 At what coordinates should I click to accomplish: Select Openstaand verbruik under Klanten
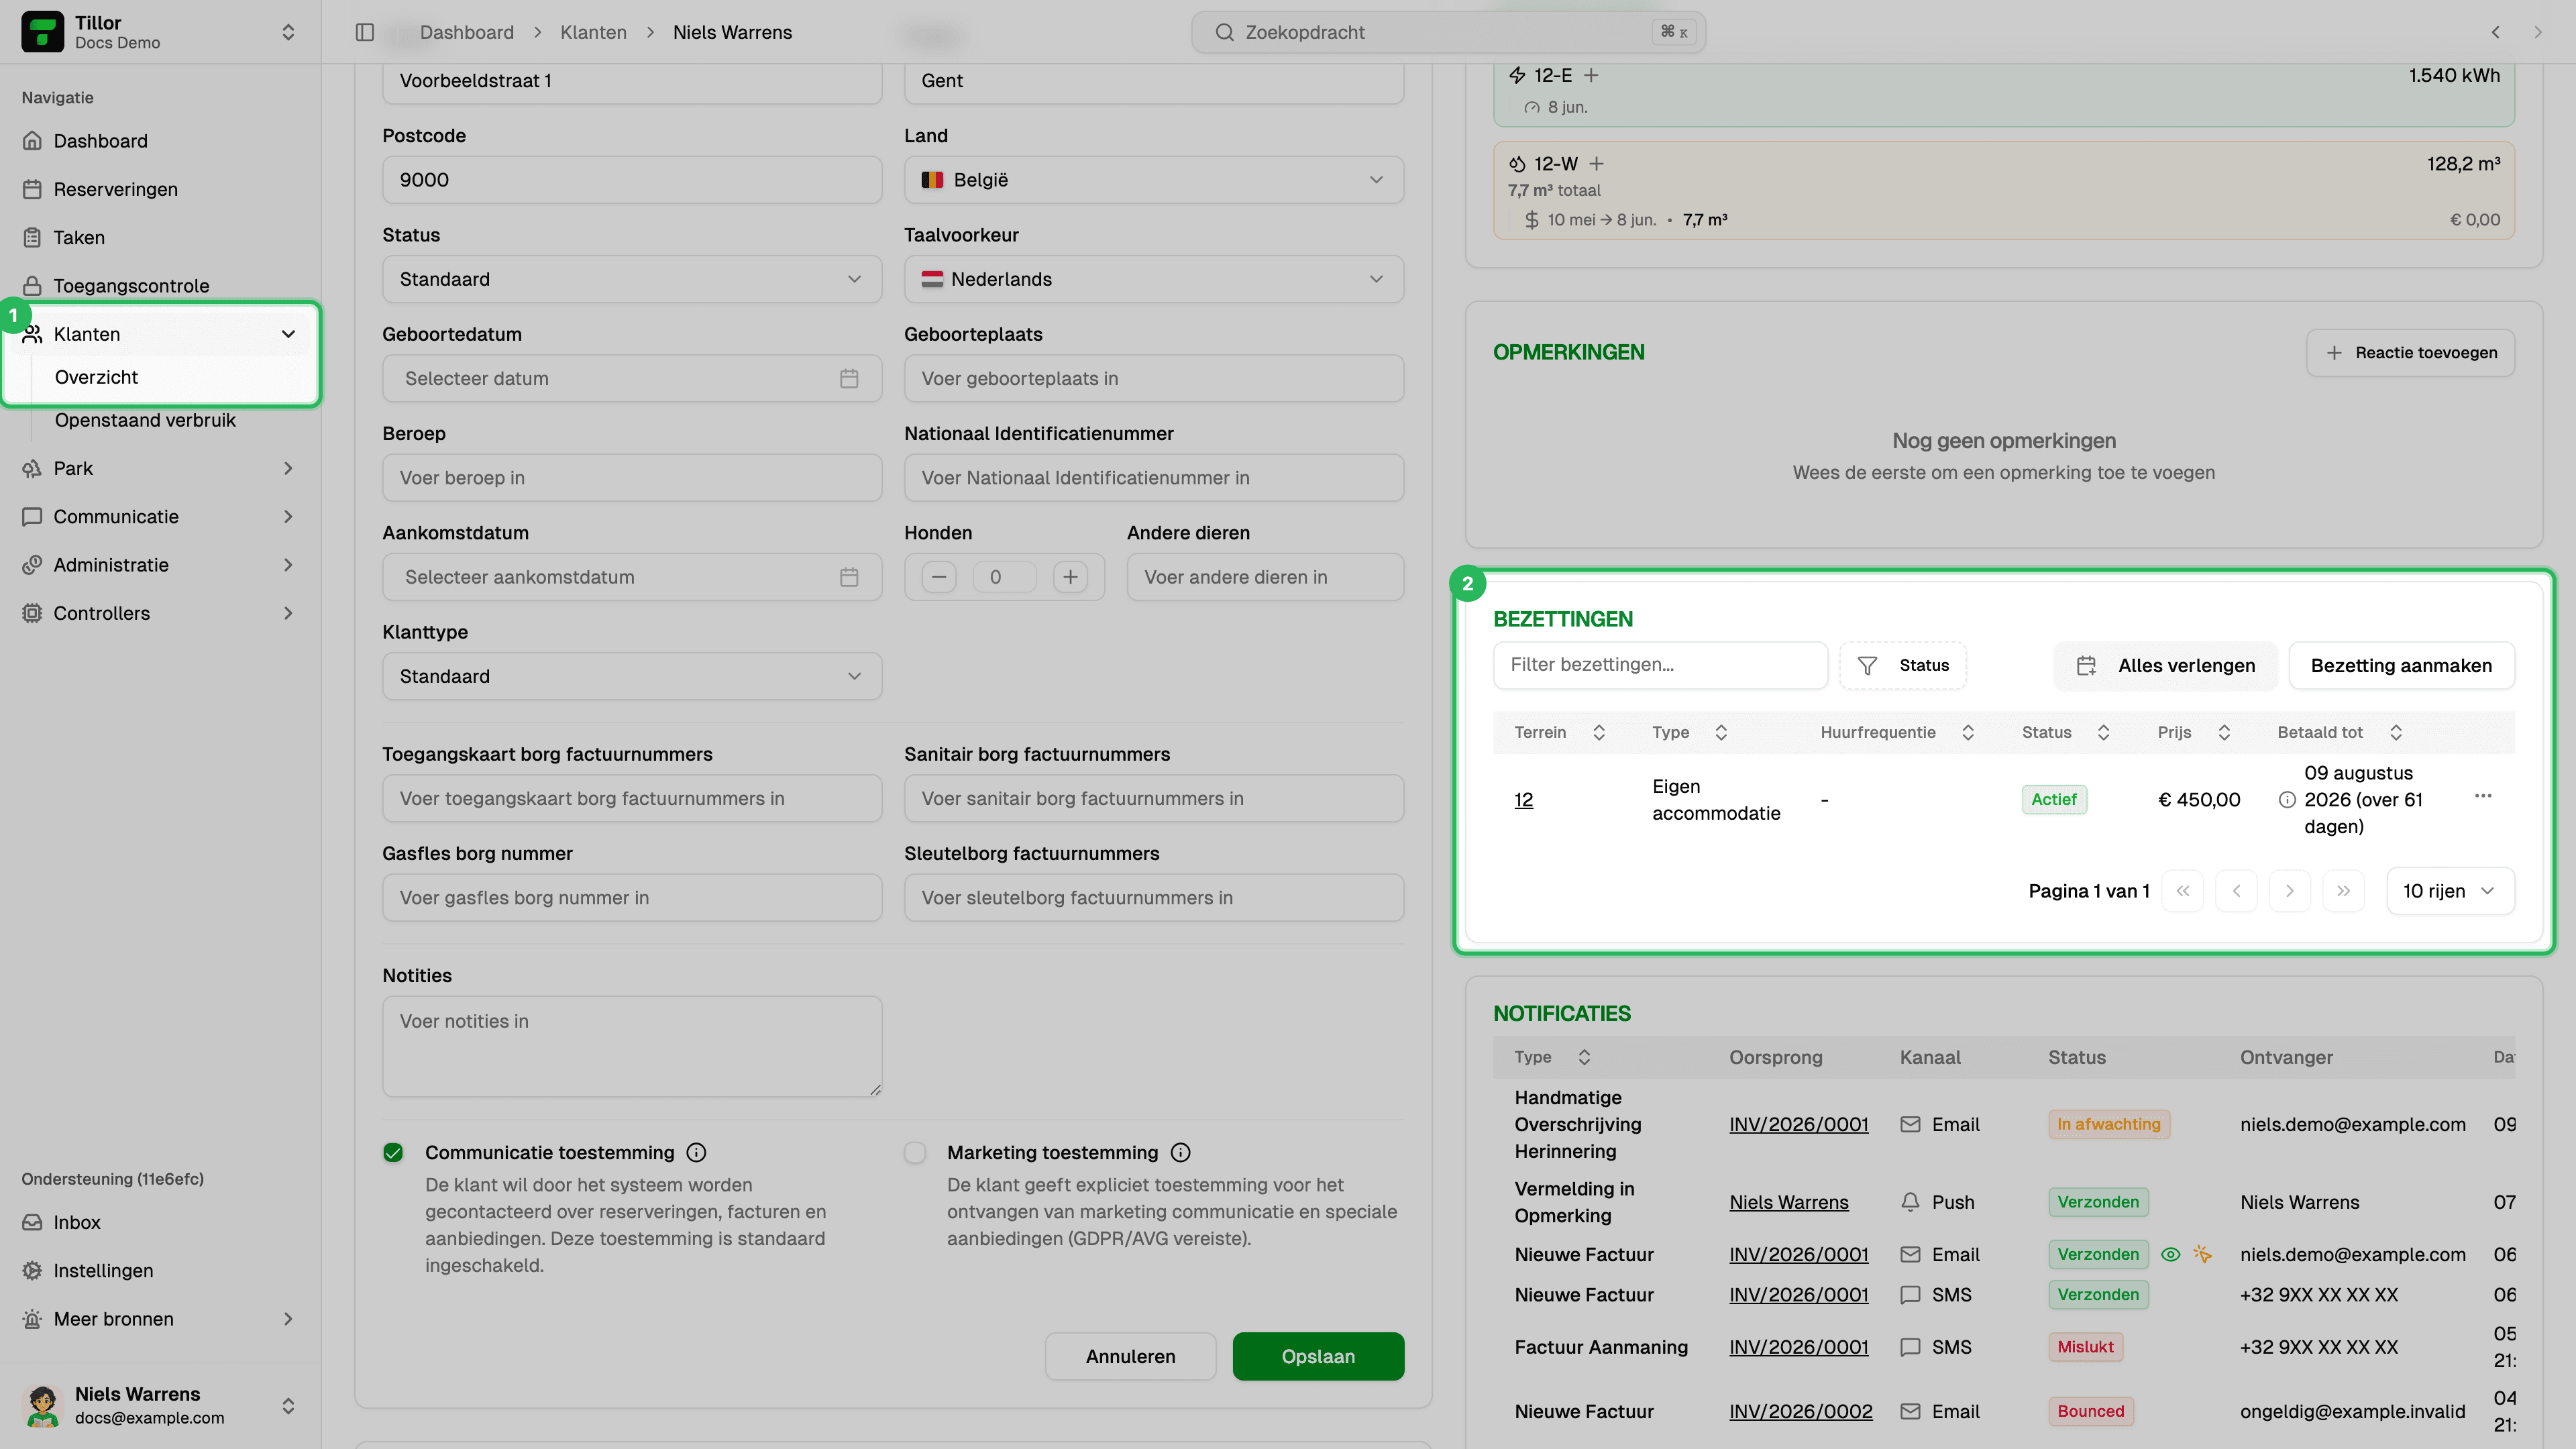(145, 420)
